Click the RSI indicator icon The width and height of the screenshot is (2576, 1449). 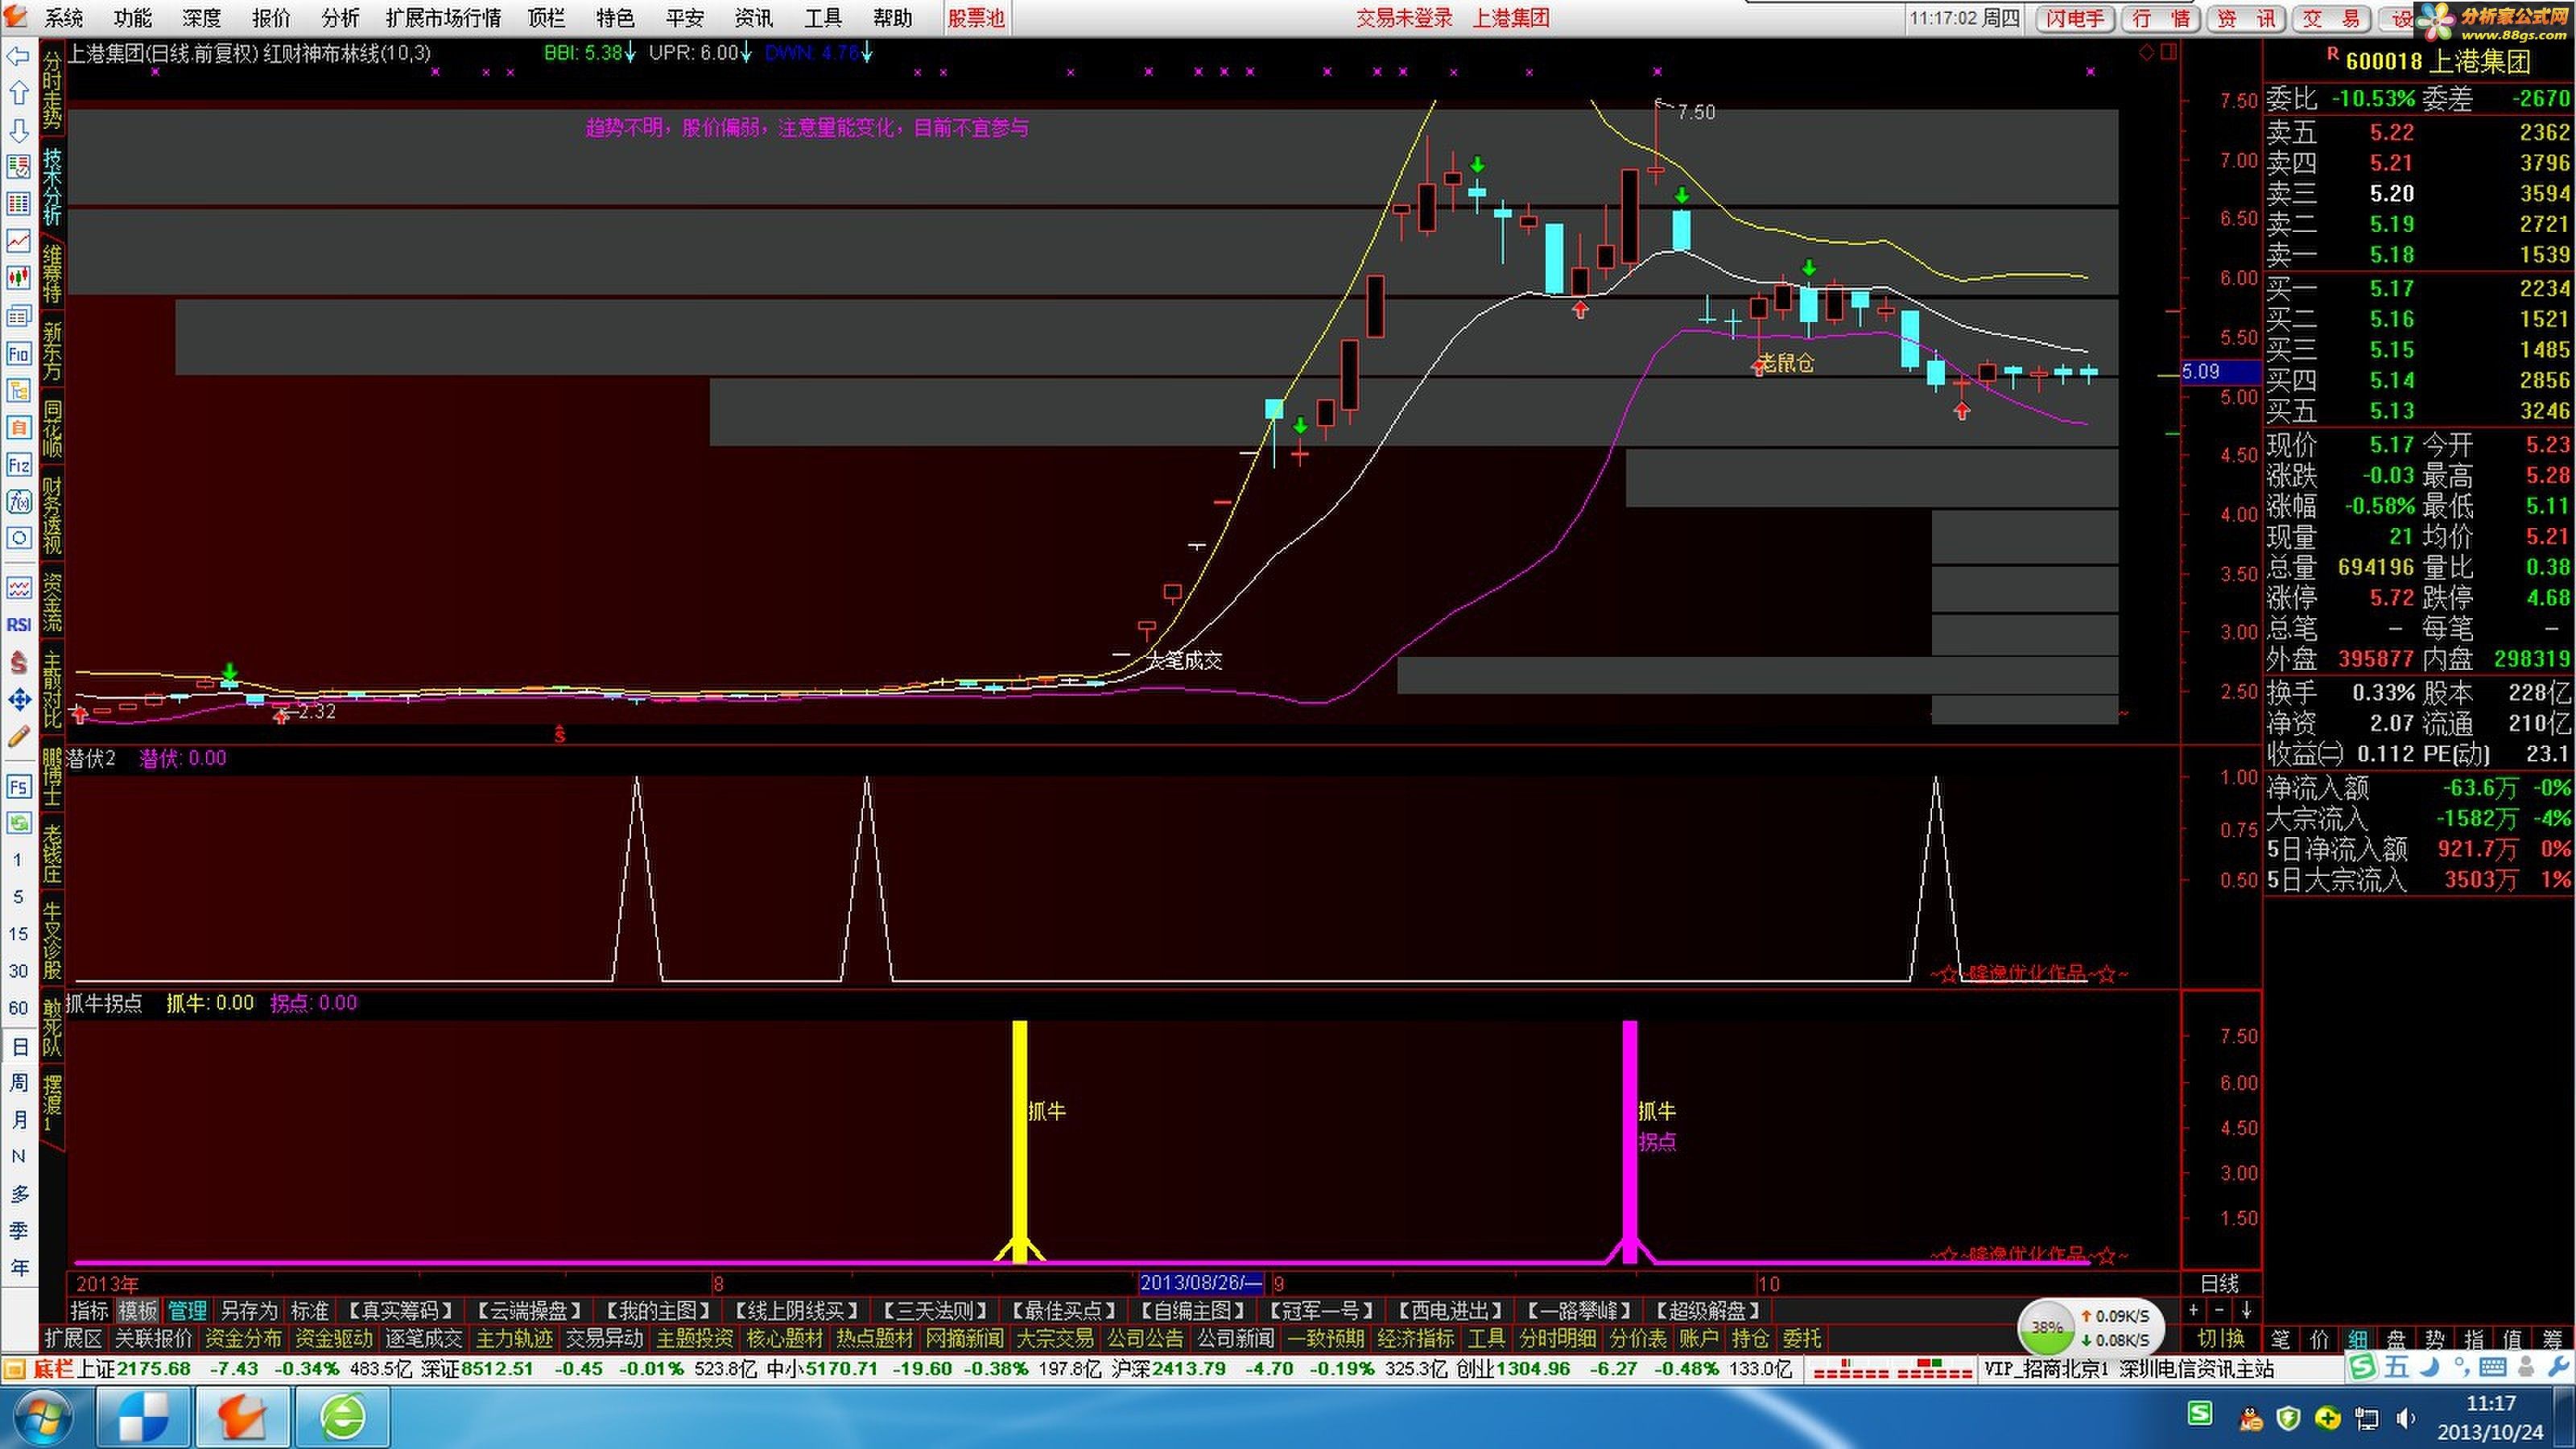pyautogui.click(x=19, y=625)
